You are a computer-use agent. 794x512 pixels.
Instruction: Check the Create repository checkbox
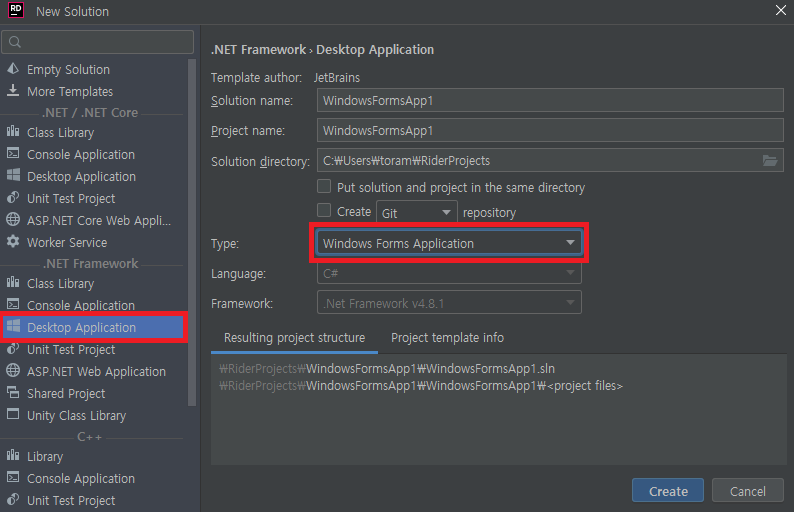pos(324,210)
